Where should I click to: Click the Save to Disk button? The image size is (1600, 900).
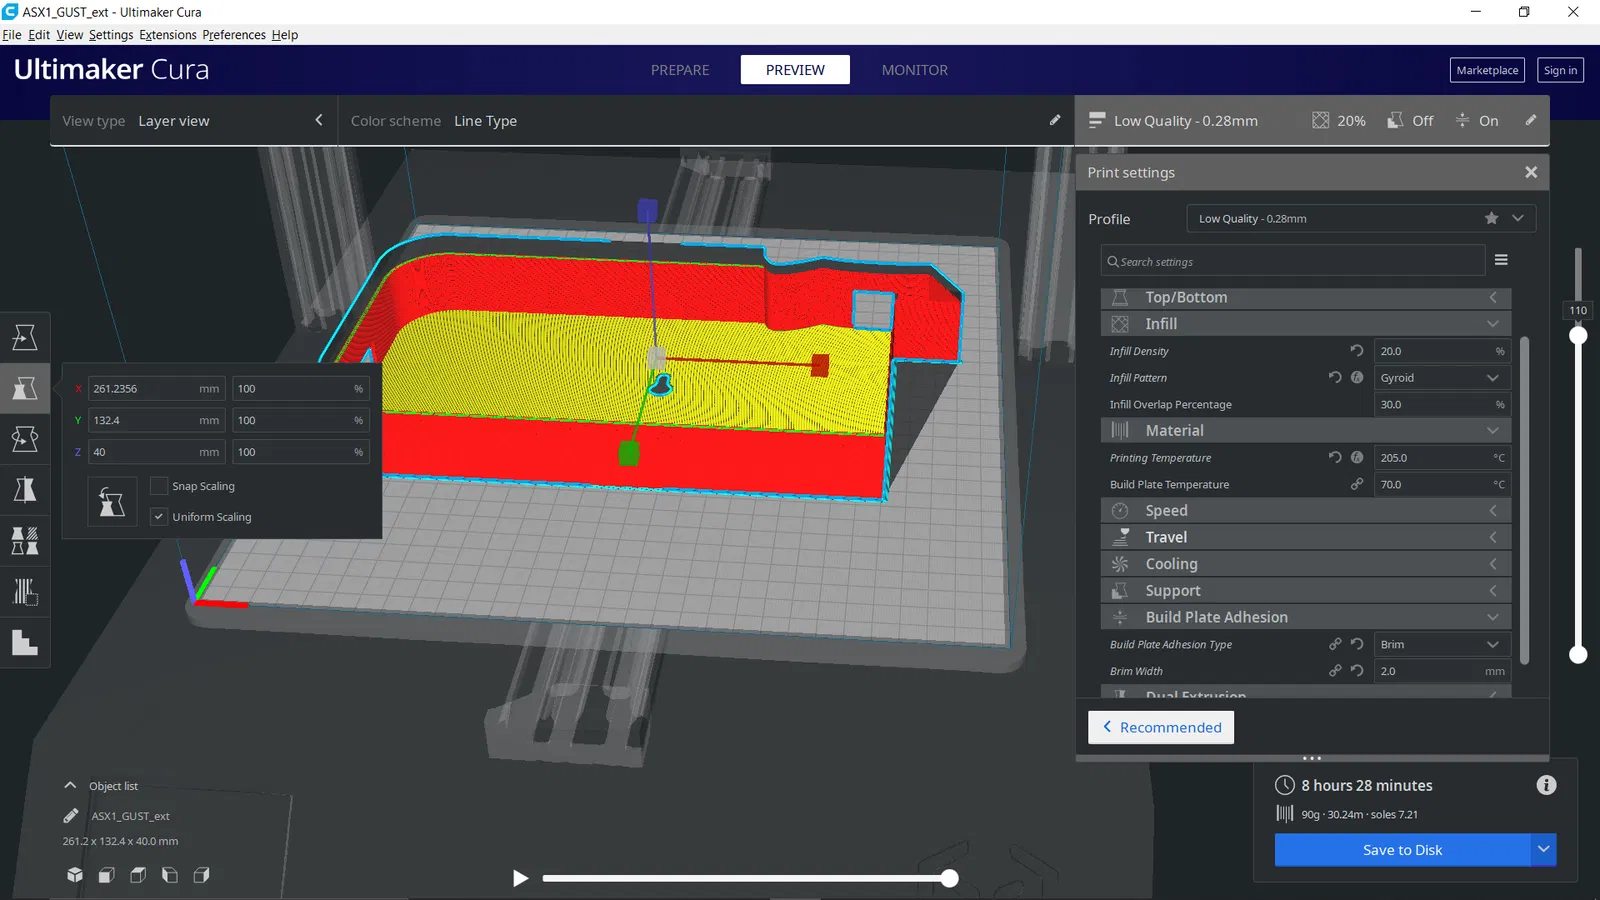coord(1402,850)
